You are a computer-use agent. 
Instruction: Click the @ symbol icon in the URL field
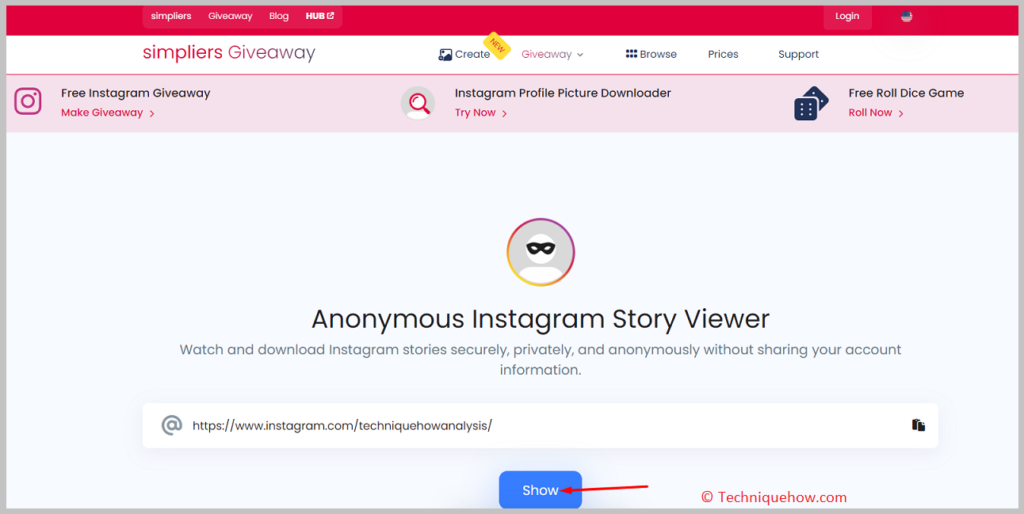pos(171,425)
